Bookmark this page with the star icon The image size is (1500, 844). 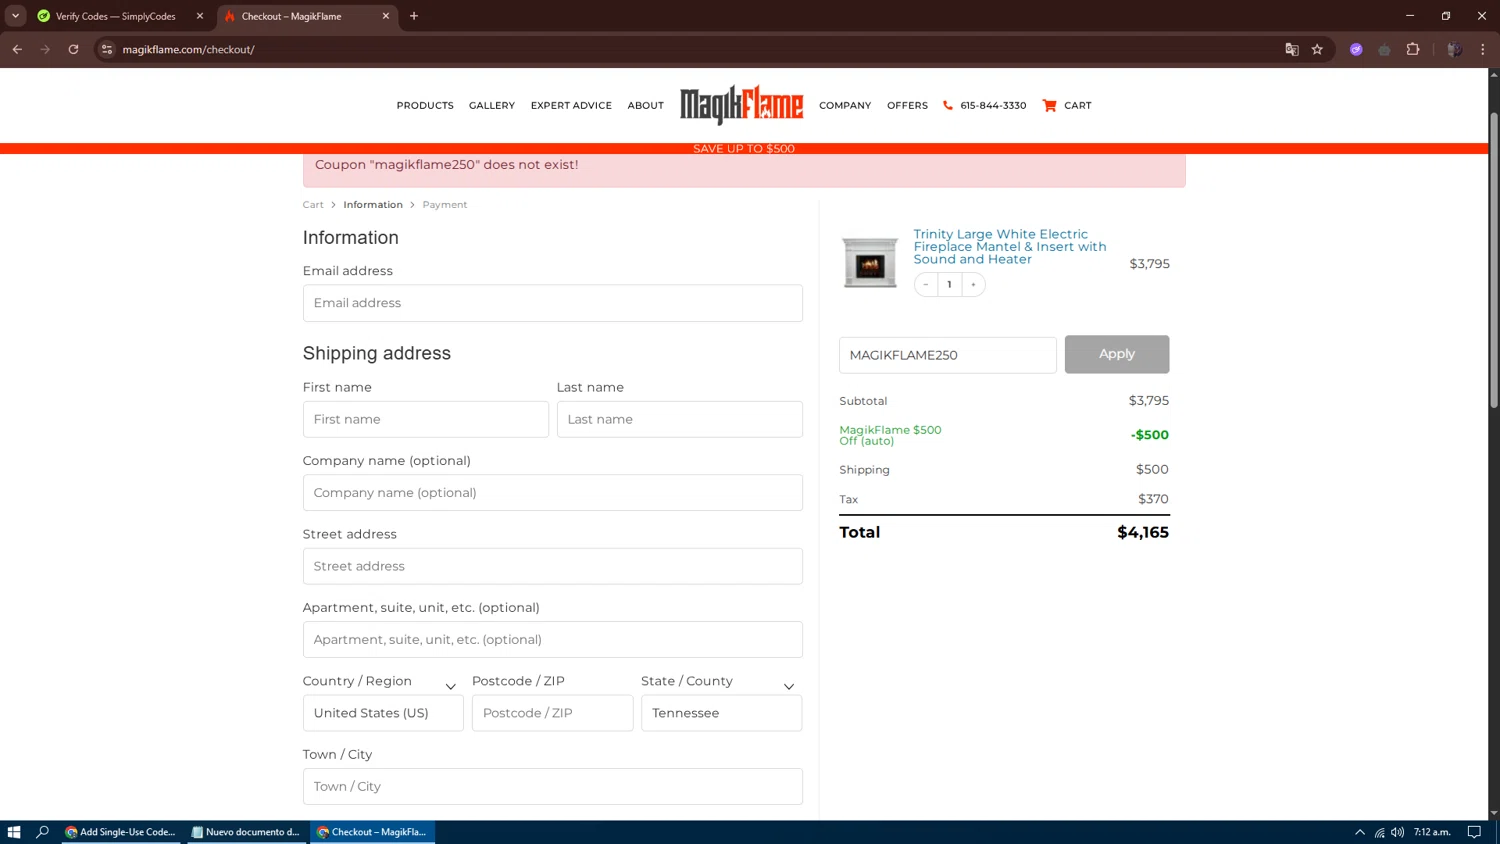[x=1317, y=49]
